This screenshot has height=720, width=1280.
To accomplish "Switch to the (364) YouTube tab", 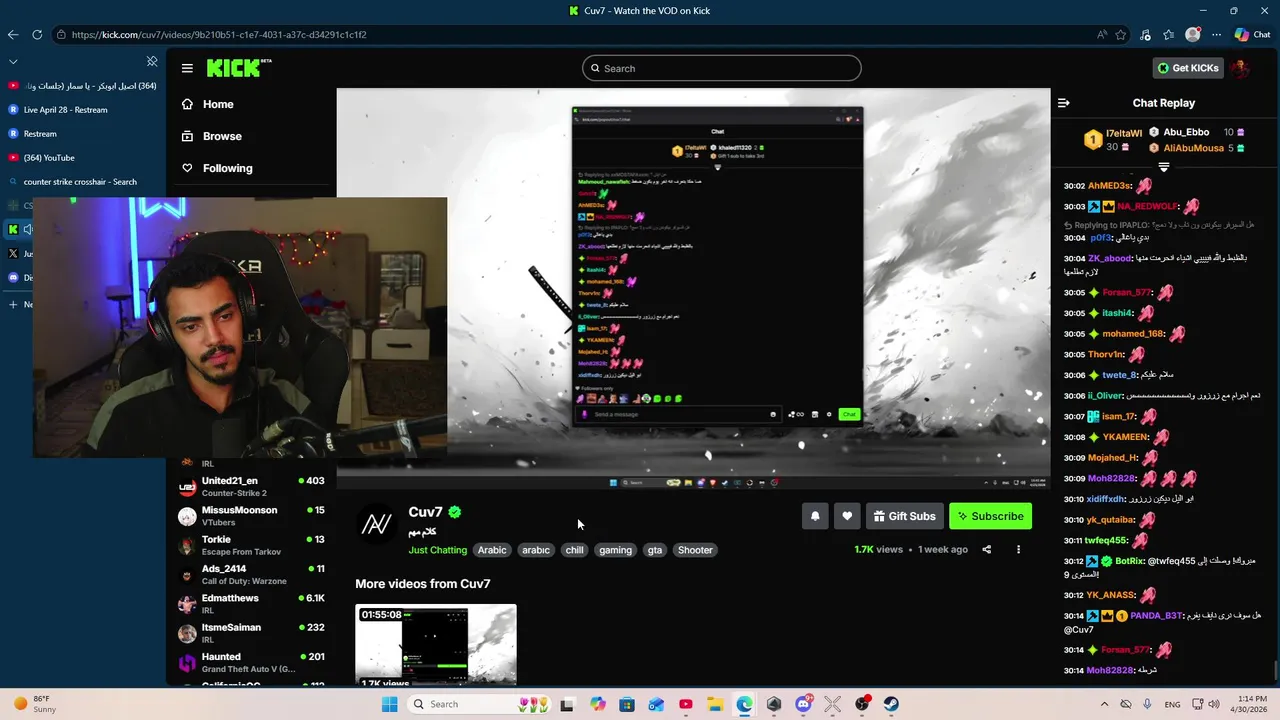I will click(x=82, y=158).
